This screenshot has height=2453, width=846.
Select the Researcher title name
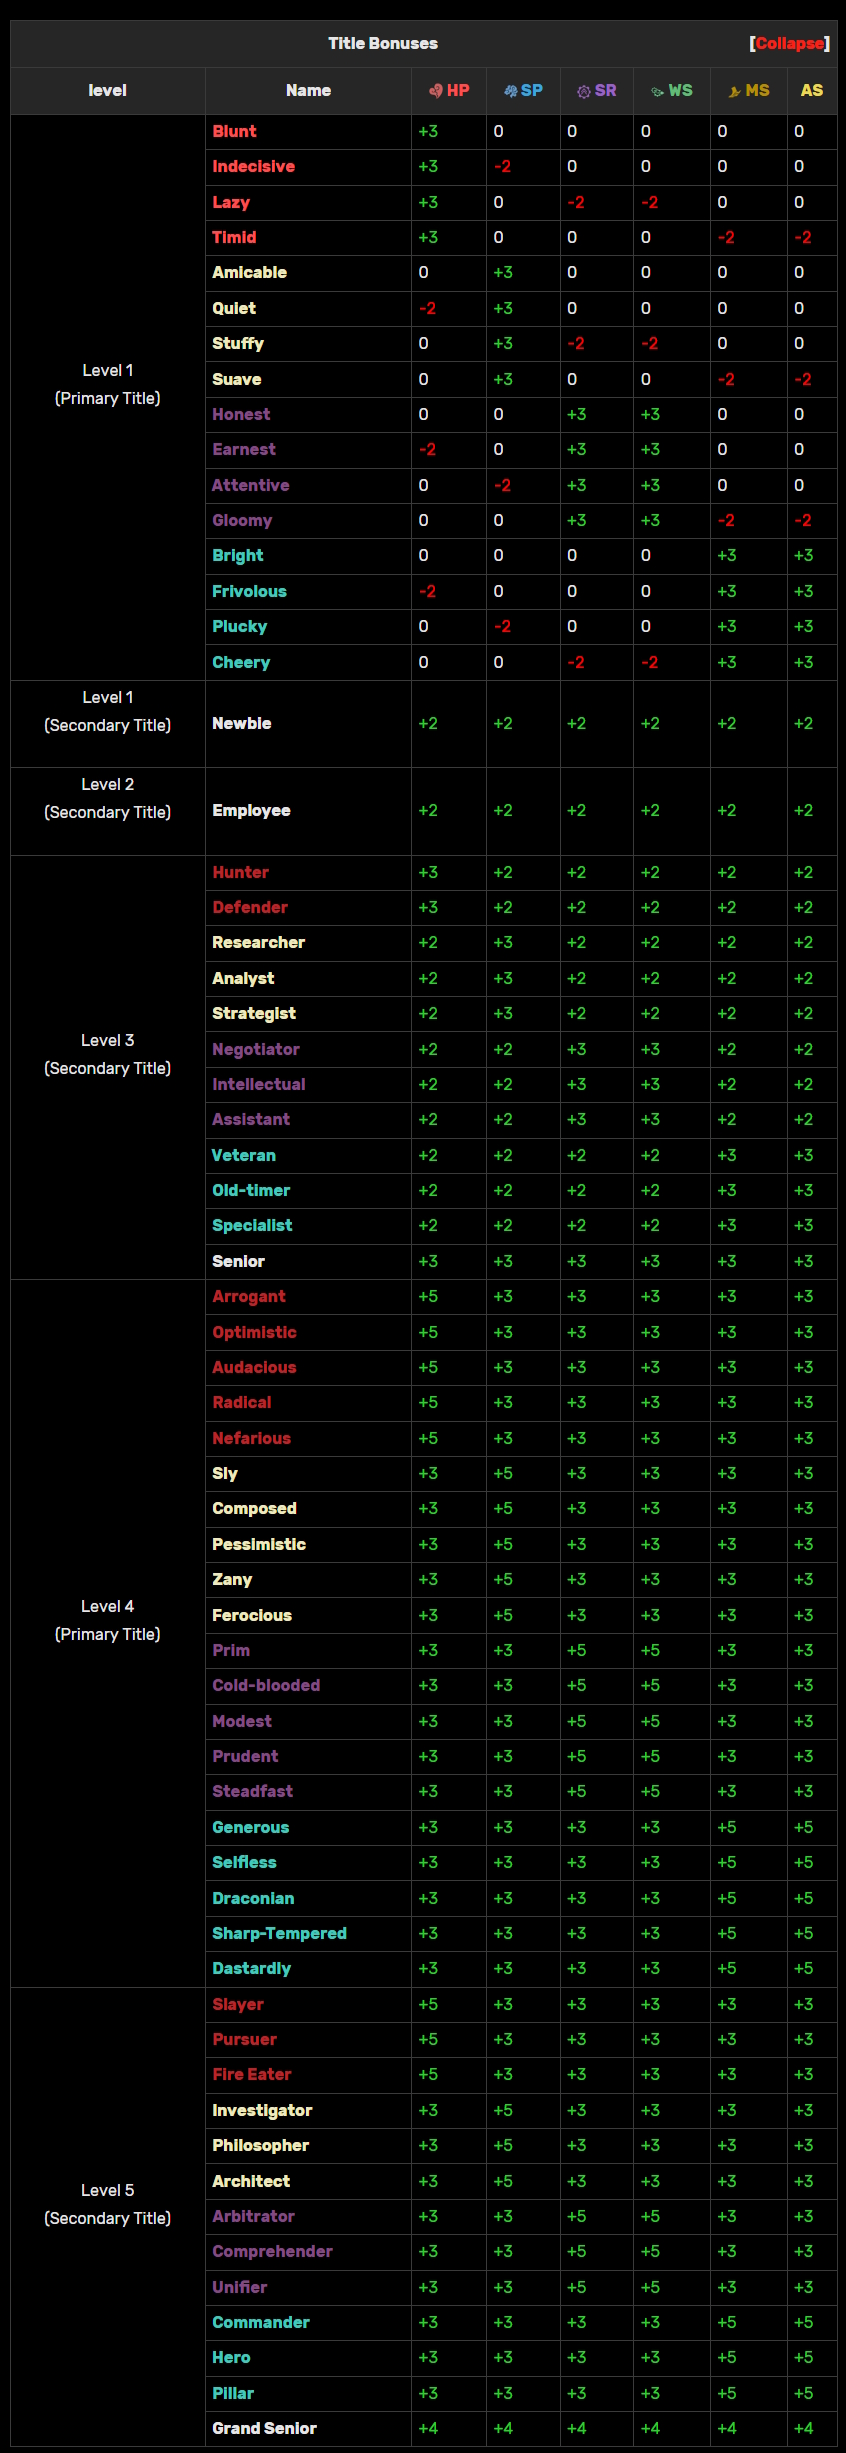click(259, 943)
